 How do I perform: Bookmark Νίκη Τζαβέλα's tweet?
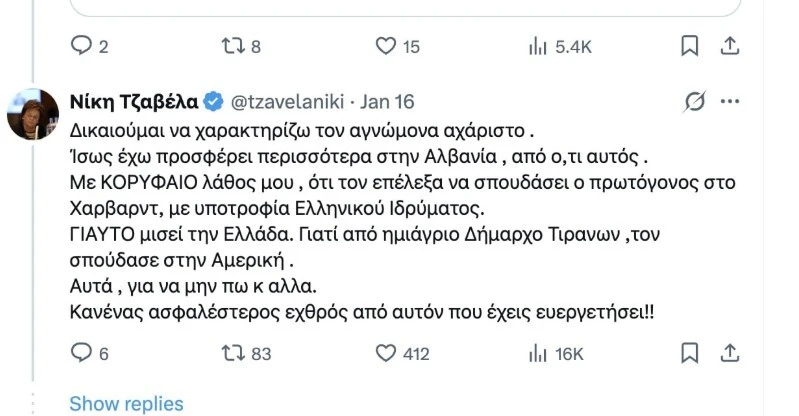(x=689, y=353)
